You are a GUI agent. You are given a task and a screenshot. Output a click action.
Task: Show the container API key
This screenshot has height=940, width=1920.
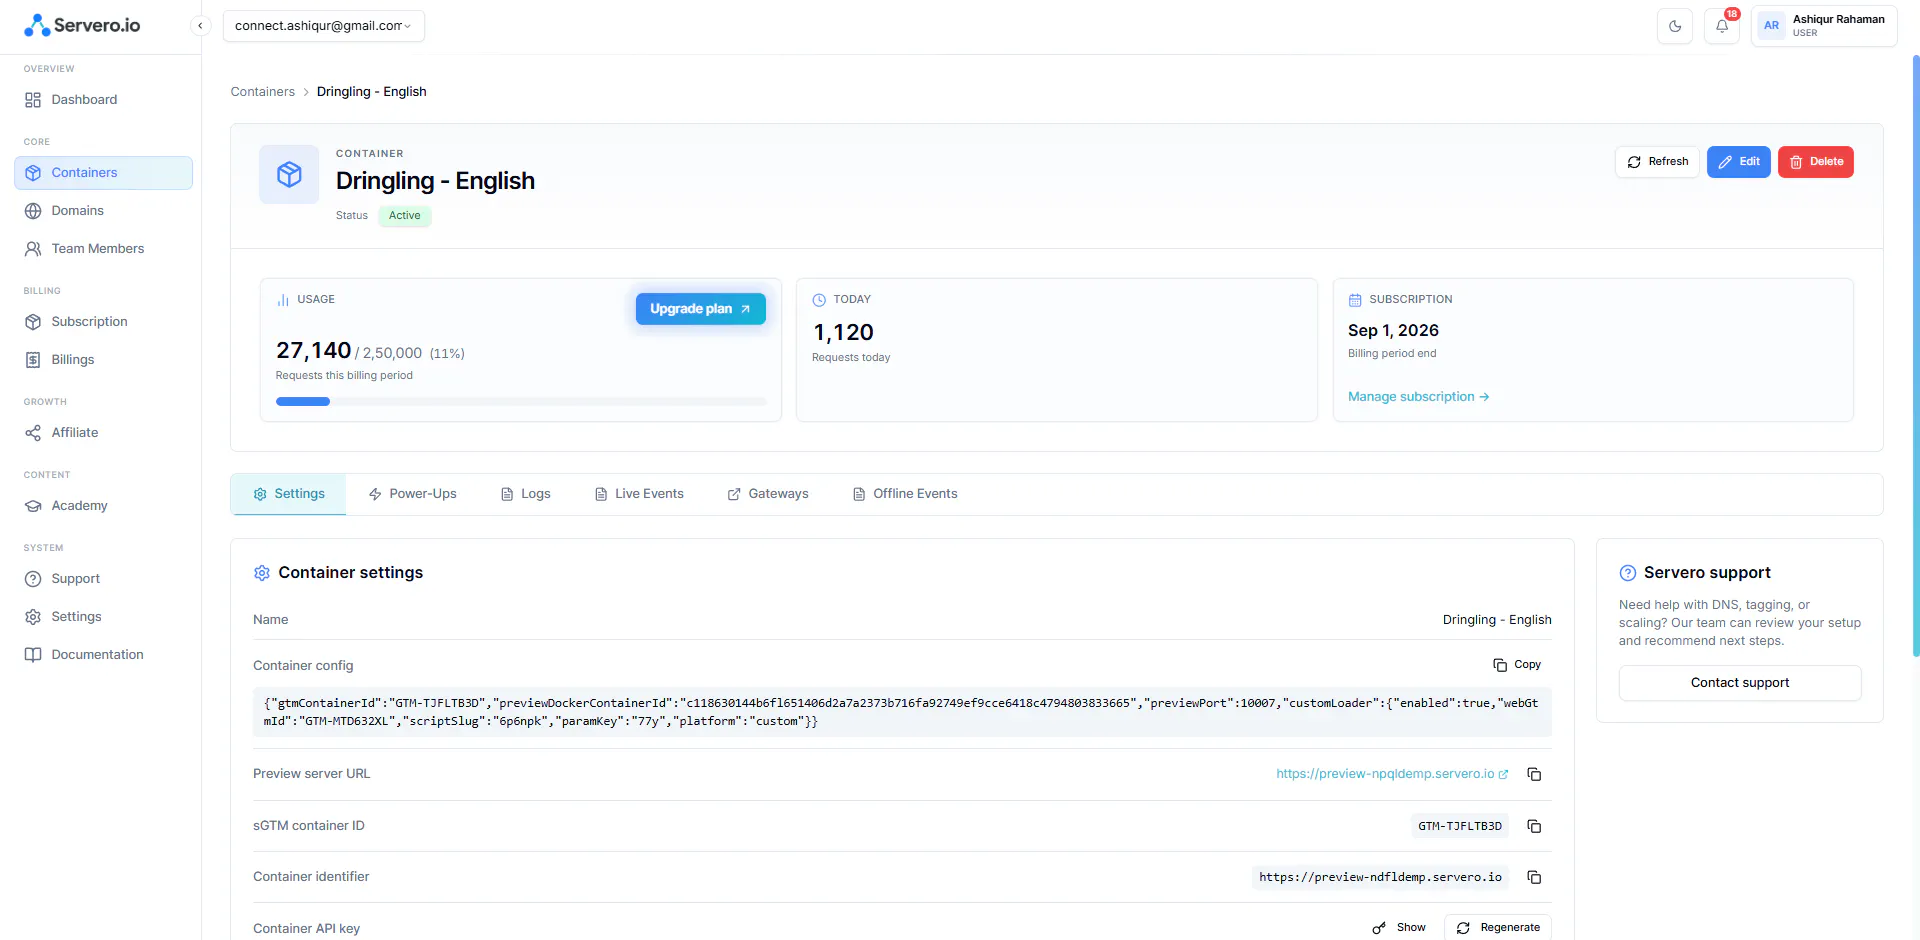[x=1399, y=928]
